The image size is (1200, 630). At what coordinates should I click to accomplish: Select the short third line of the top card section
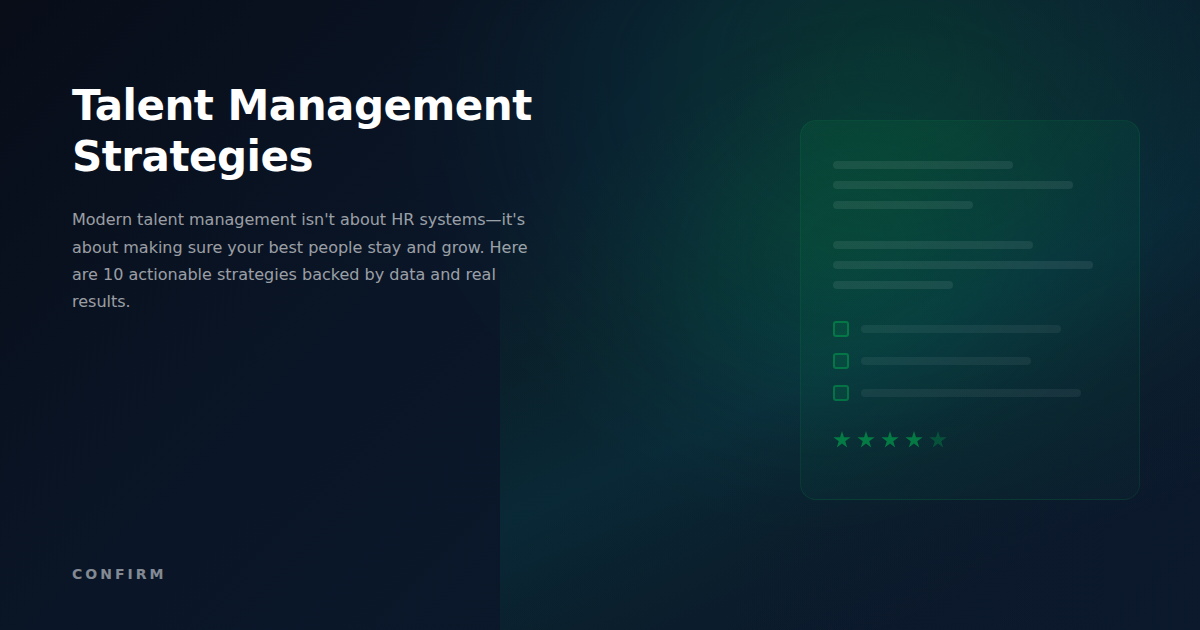tap(901, 204)
